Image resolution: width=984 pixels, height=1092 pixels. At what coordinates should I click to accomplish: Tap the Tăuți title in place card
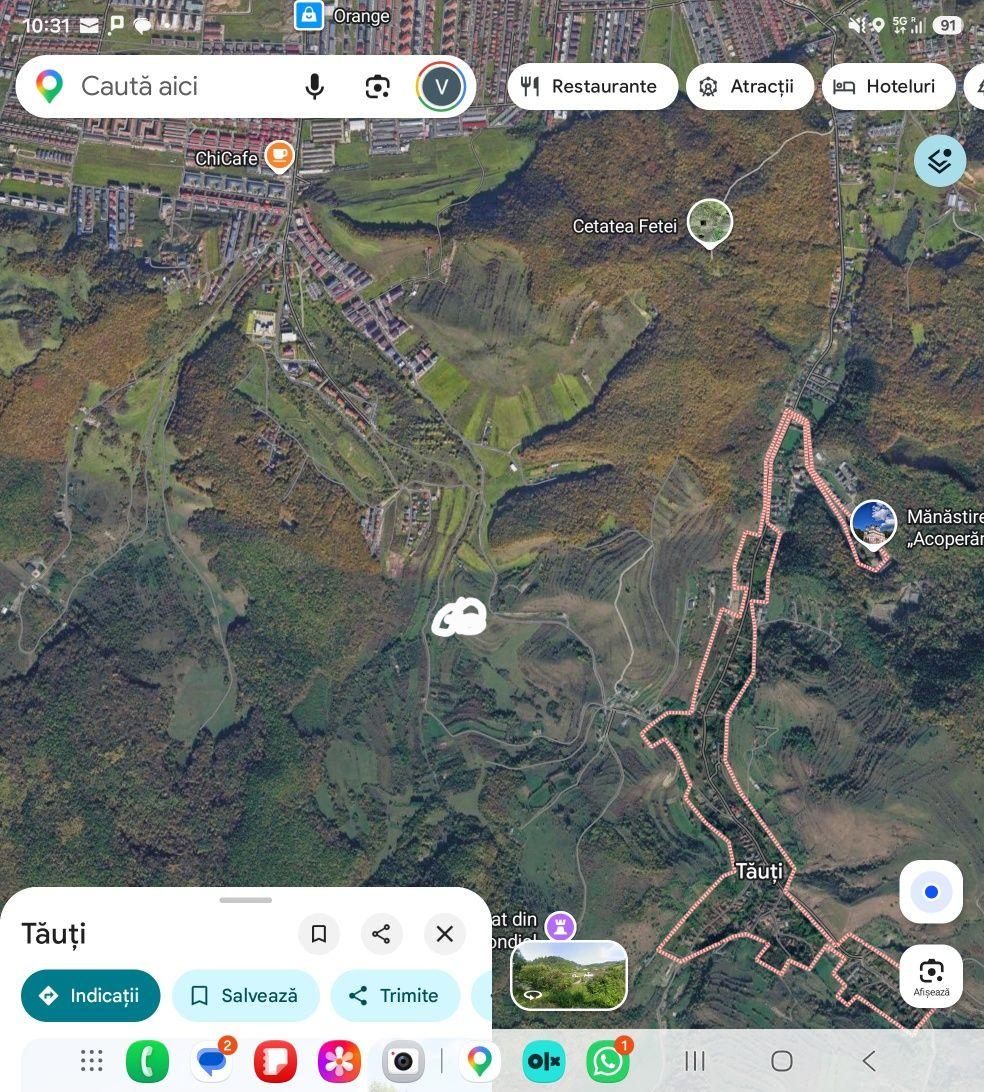(x=54, y=934)
